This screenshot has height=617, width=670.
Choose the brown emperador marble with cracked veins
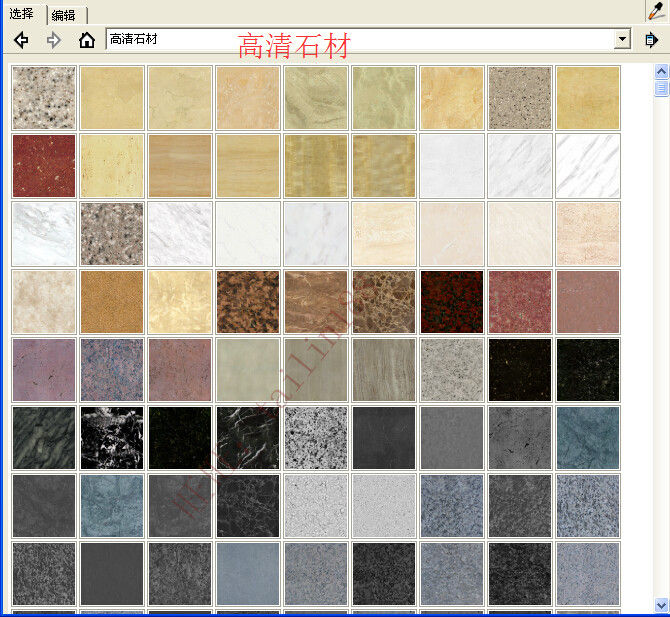pos(384,302)
